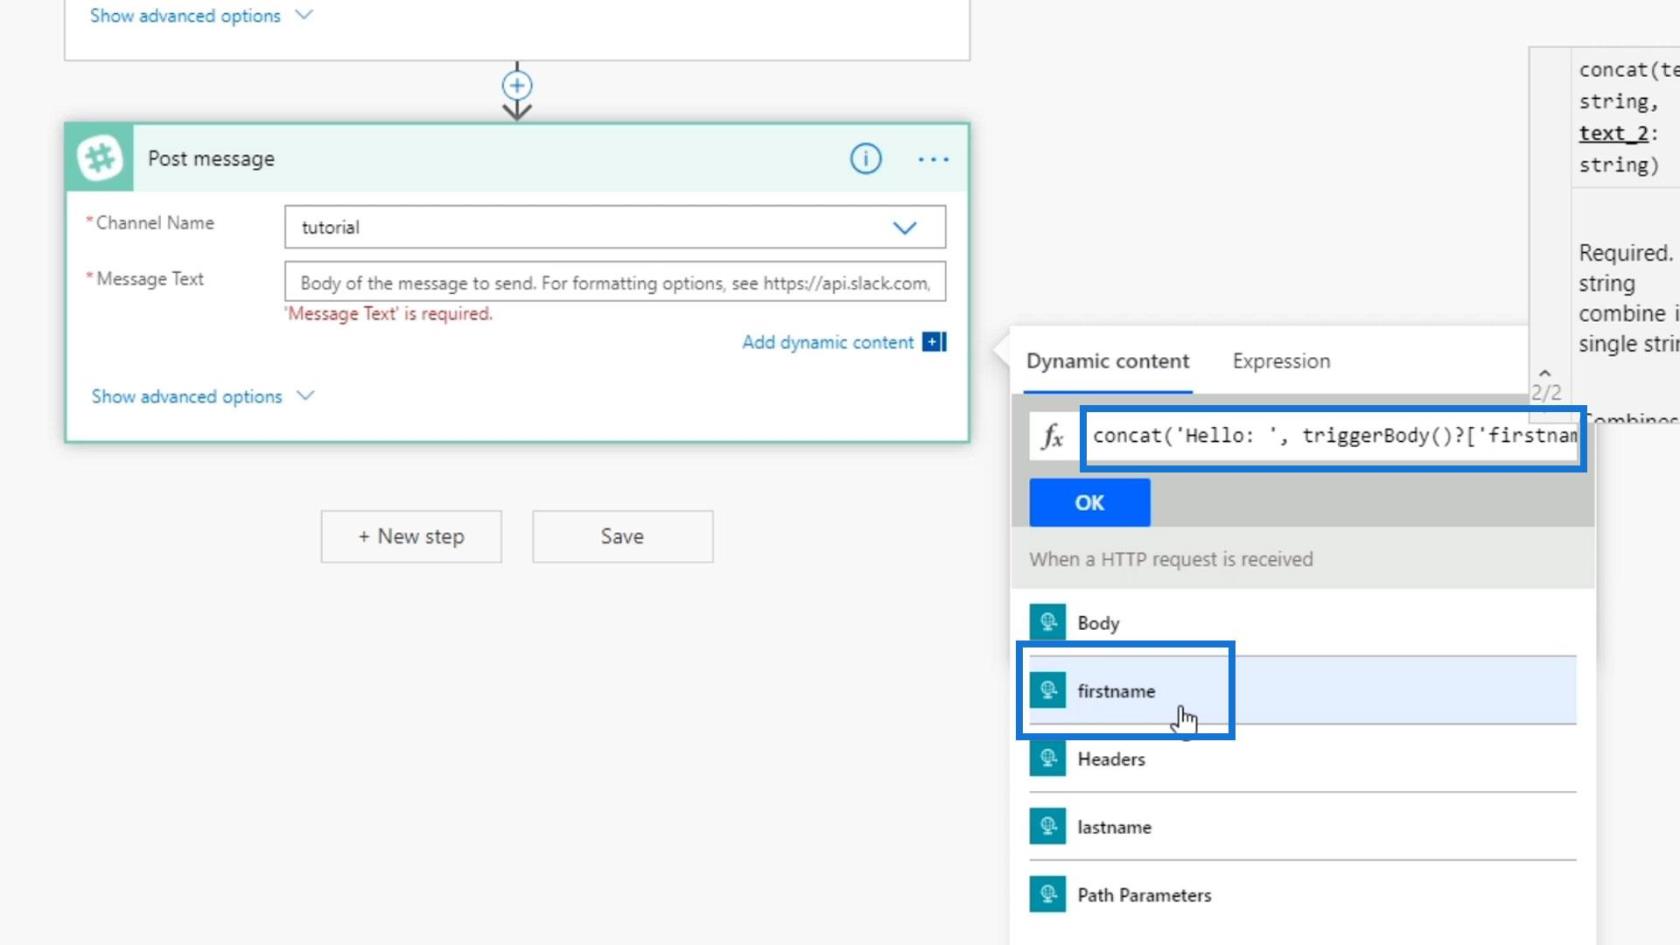The height and width of the screenshot is (945, 1680).
Task: Click the Add dynamic content plus icon
Action: point(934,342)
